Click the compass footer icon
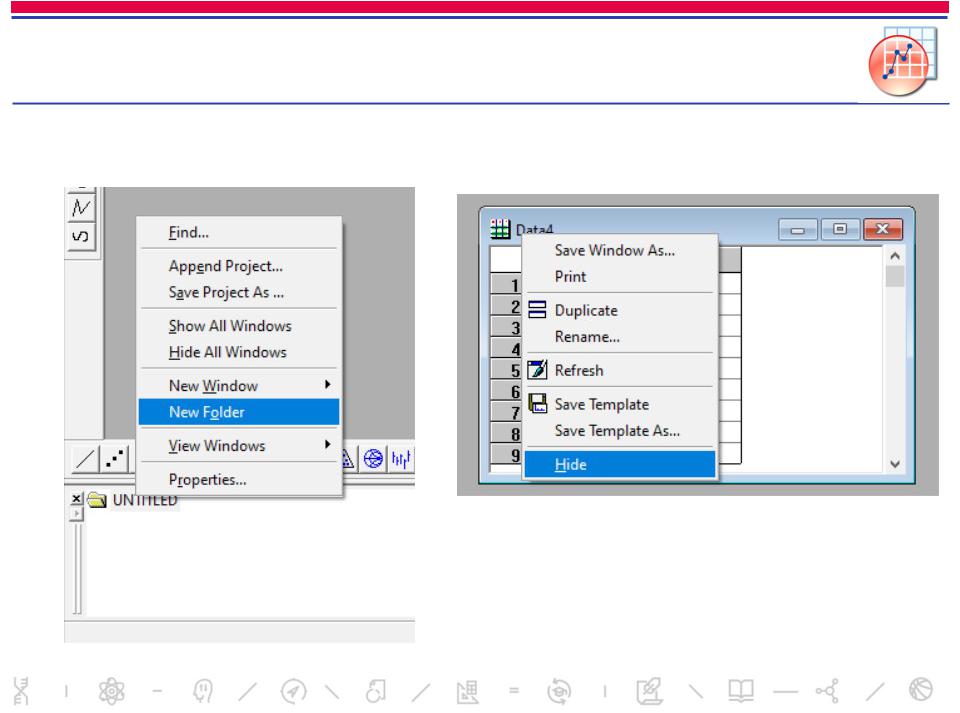This screenshot has width=960, height=713. pos(293,692)
